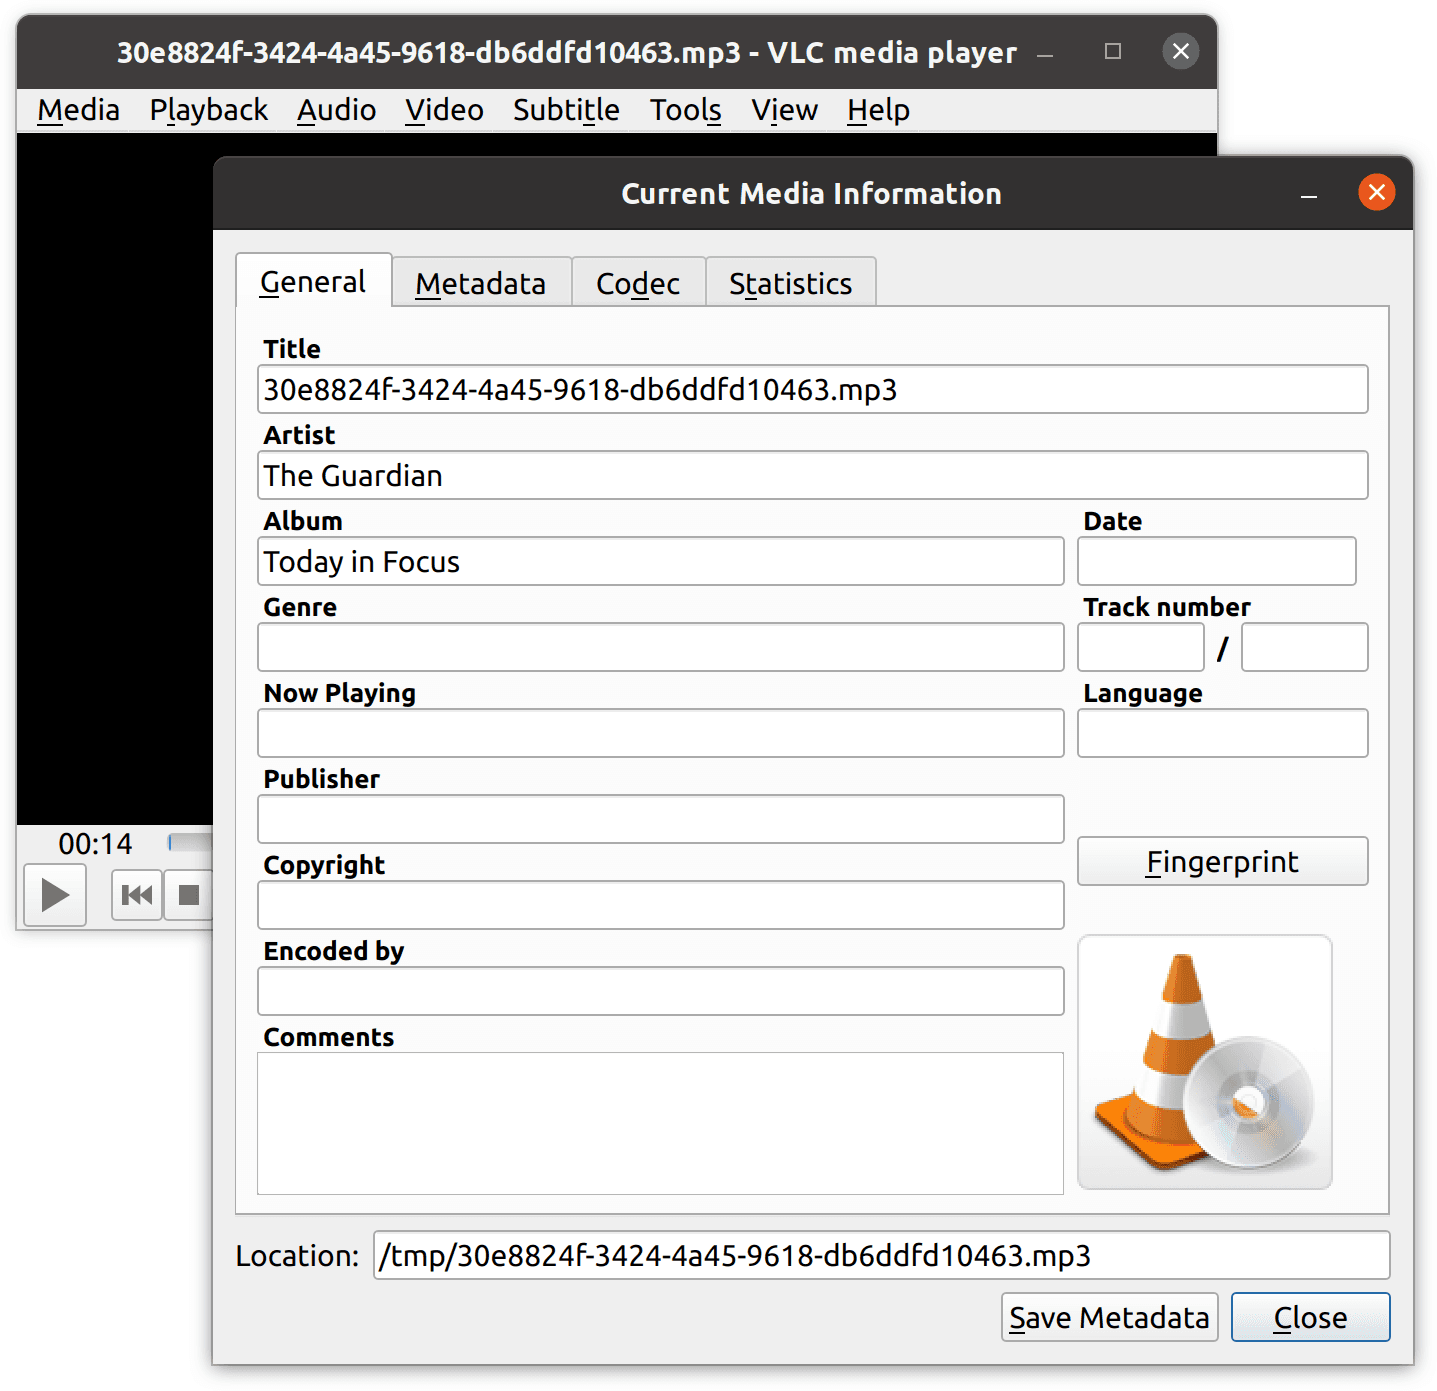This screenshot has height=1391, width=1437.
Task: Open the Playback menu
Action: 208,110
